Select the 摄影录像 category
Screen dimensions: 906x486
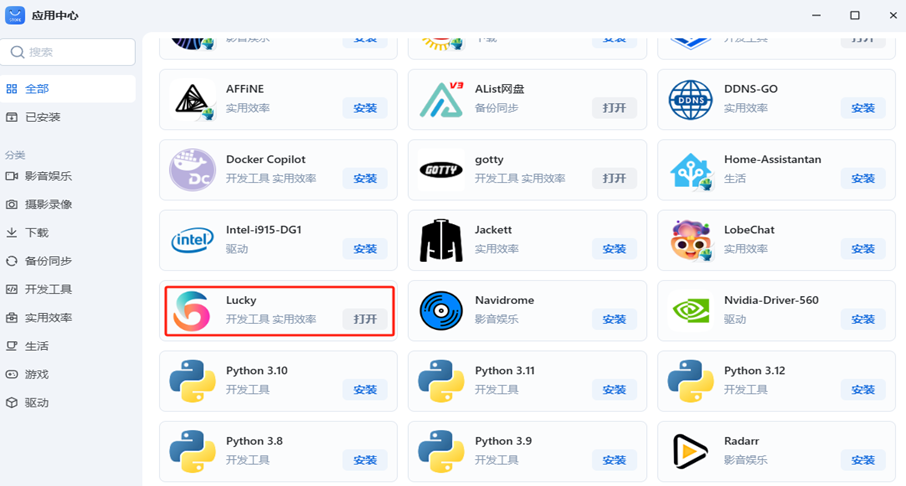pyautogui.click(x=68, y=205)
